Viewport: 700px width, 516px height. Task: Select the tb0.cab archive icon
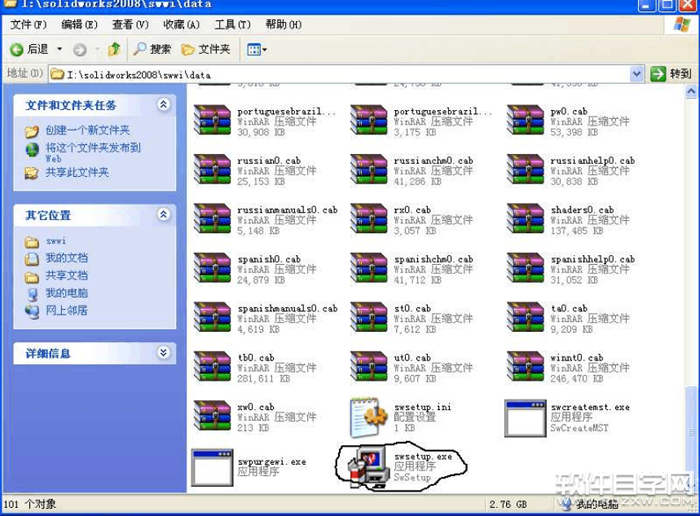212,367
